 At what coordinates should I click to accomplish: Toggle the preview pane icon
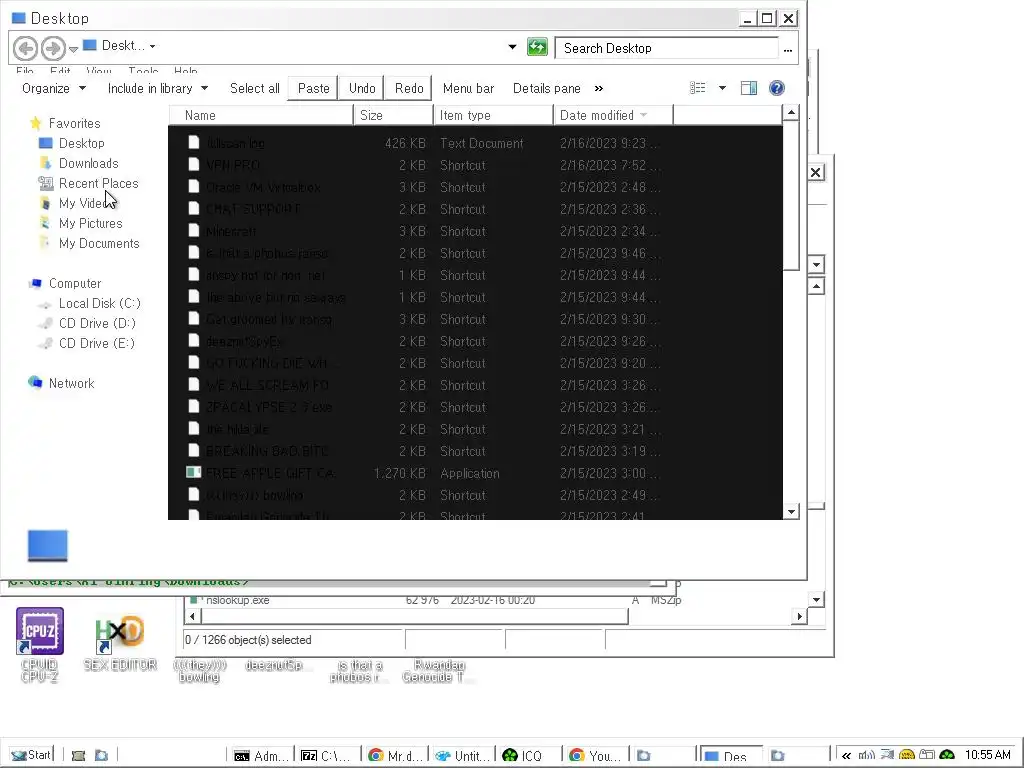click(749, 88)
